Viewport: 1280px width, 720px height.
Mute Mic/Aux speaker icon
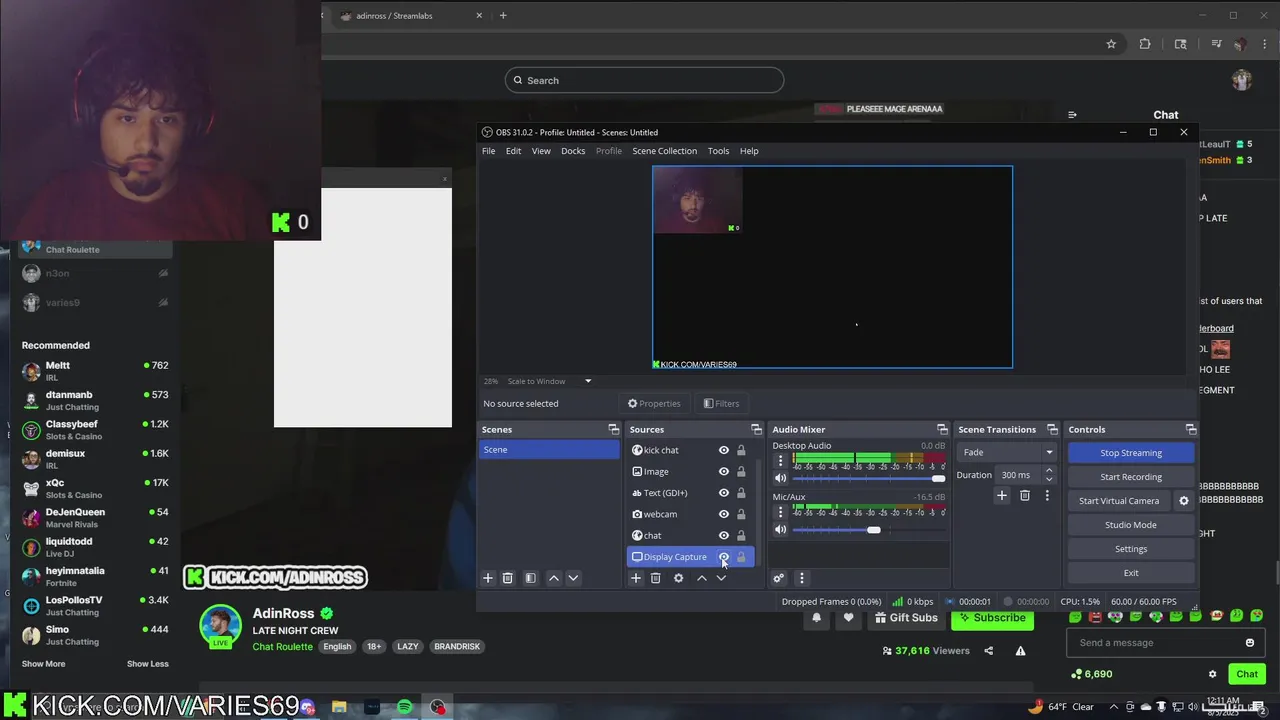tap(780, 530)
